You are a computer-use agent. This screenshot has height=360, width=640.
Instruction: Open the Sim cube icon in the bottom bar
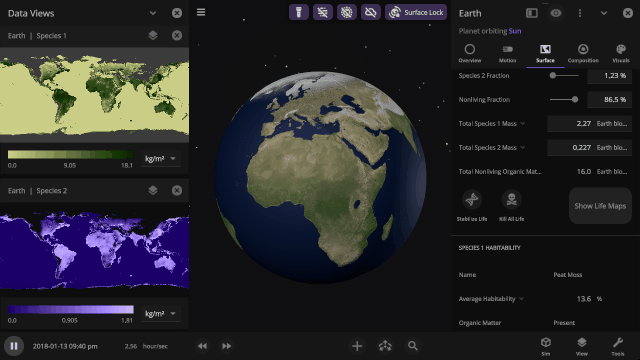pyautogui.click(x=546, y=346)
